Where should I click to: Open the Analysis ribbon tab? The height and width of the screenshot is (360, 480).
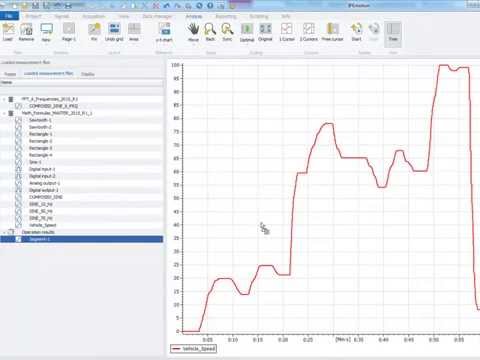pos(194,16)
